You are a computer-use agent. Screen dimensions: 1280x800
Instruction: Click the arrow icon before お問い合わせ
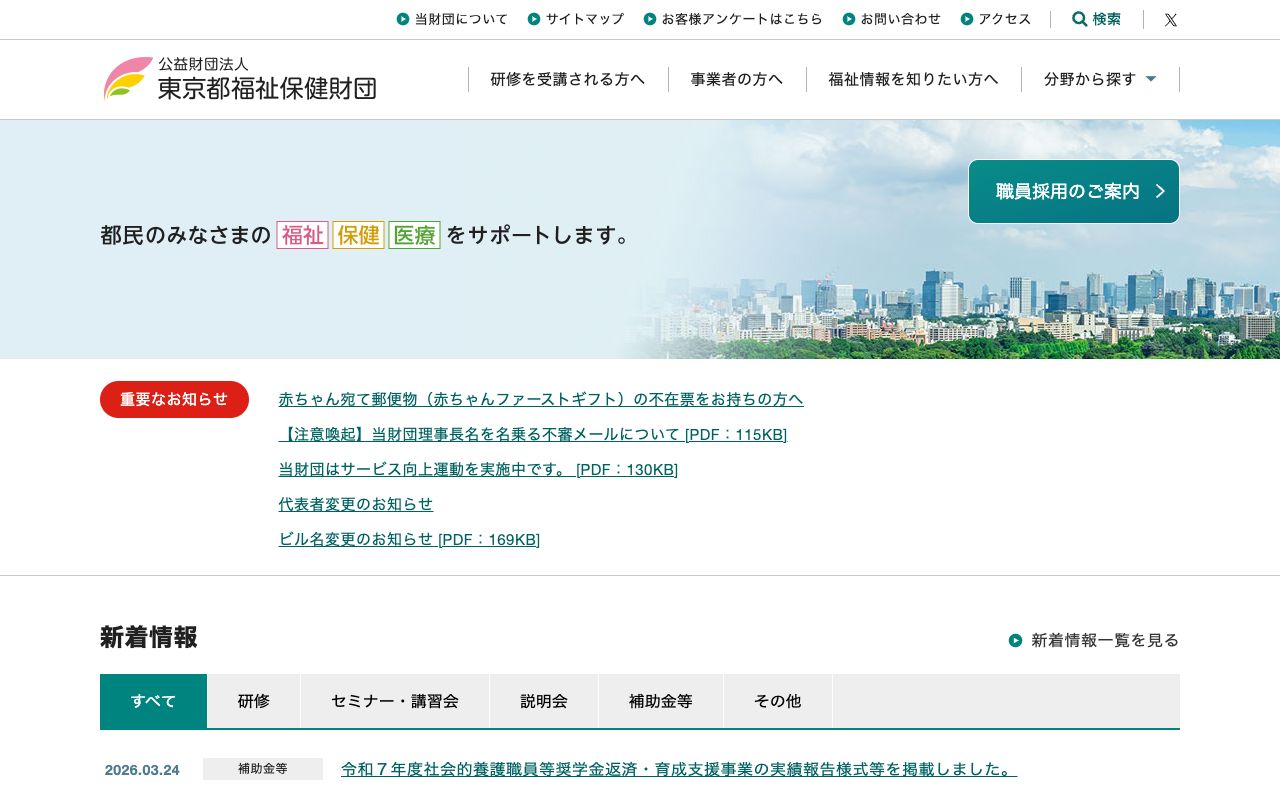point(848,19)
